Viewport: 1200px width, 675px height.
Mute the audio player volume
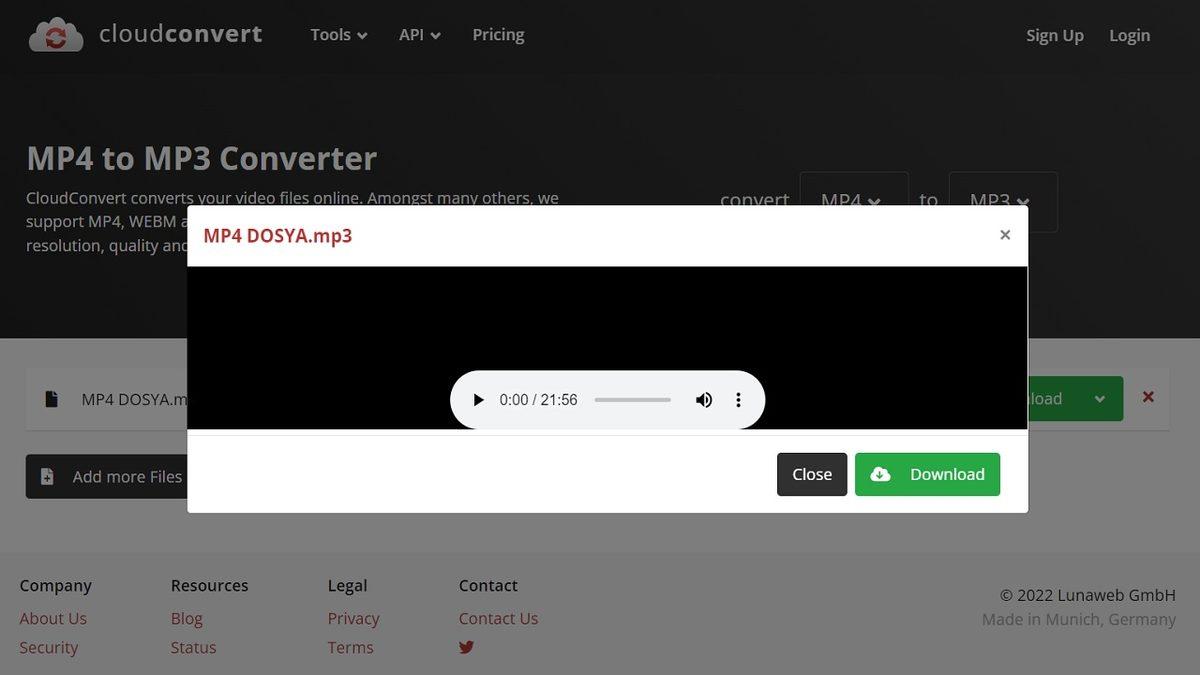704,400
